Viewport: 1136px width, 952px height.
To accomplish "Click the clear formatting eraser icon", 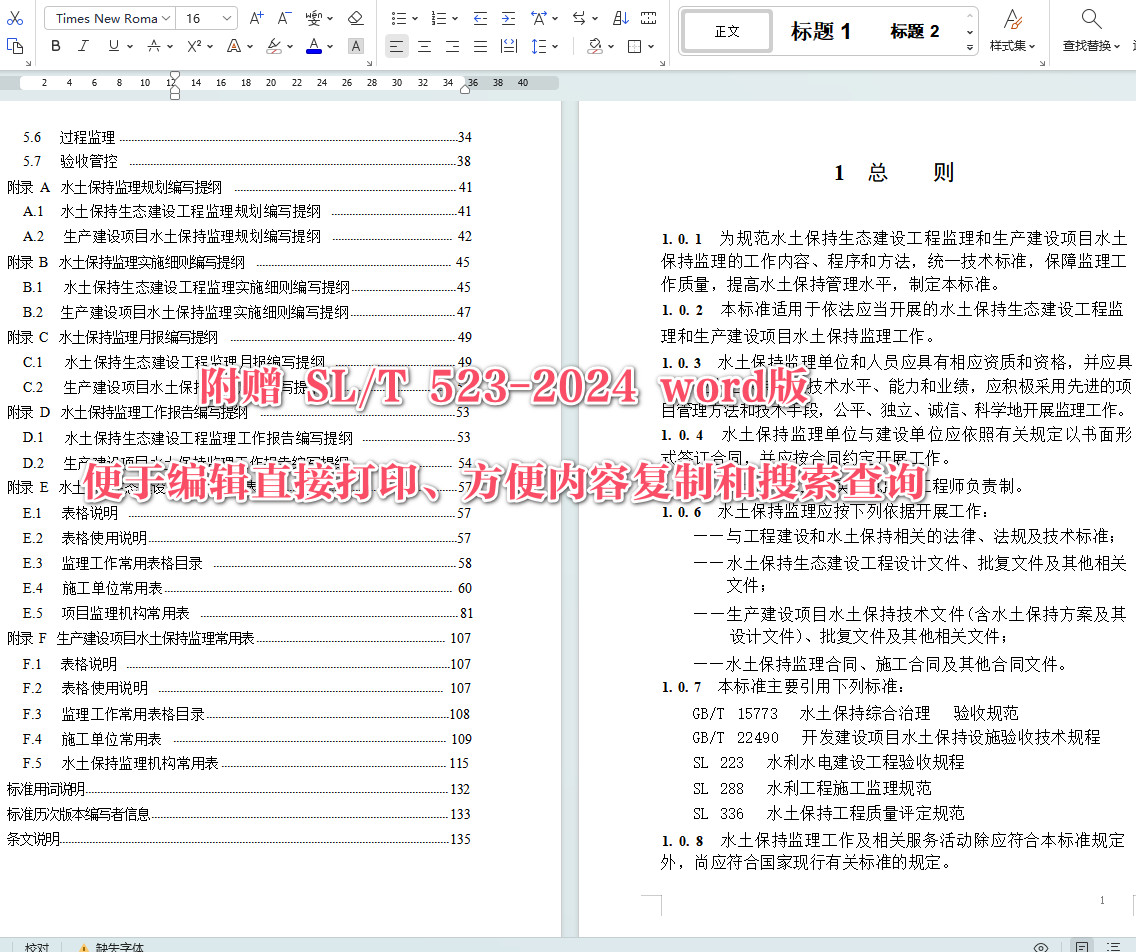I will [x=356, y=17].
